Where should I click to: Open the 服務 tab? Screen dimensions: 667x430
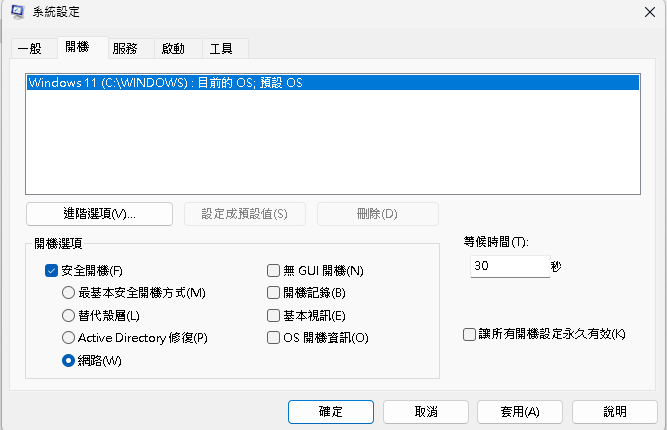(x=127, y=49)
